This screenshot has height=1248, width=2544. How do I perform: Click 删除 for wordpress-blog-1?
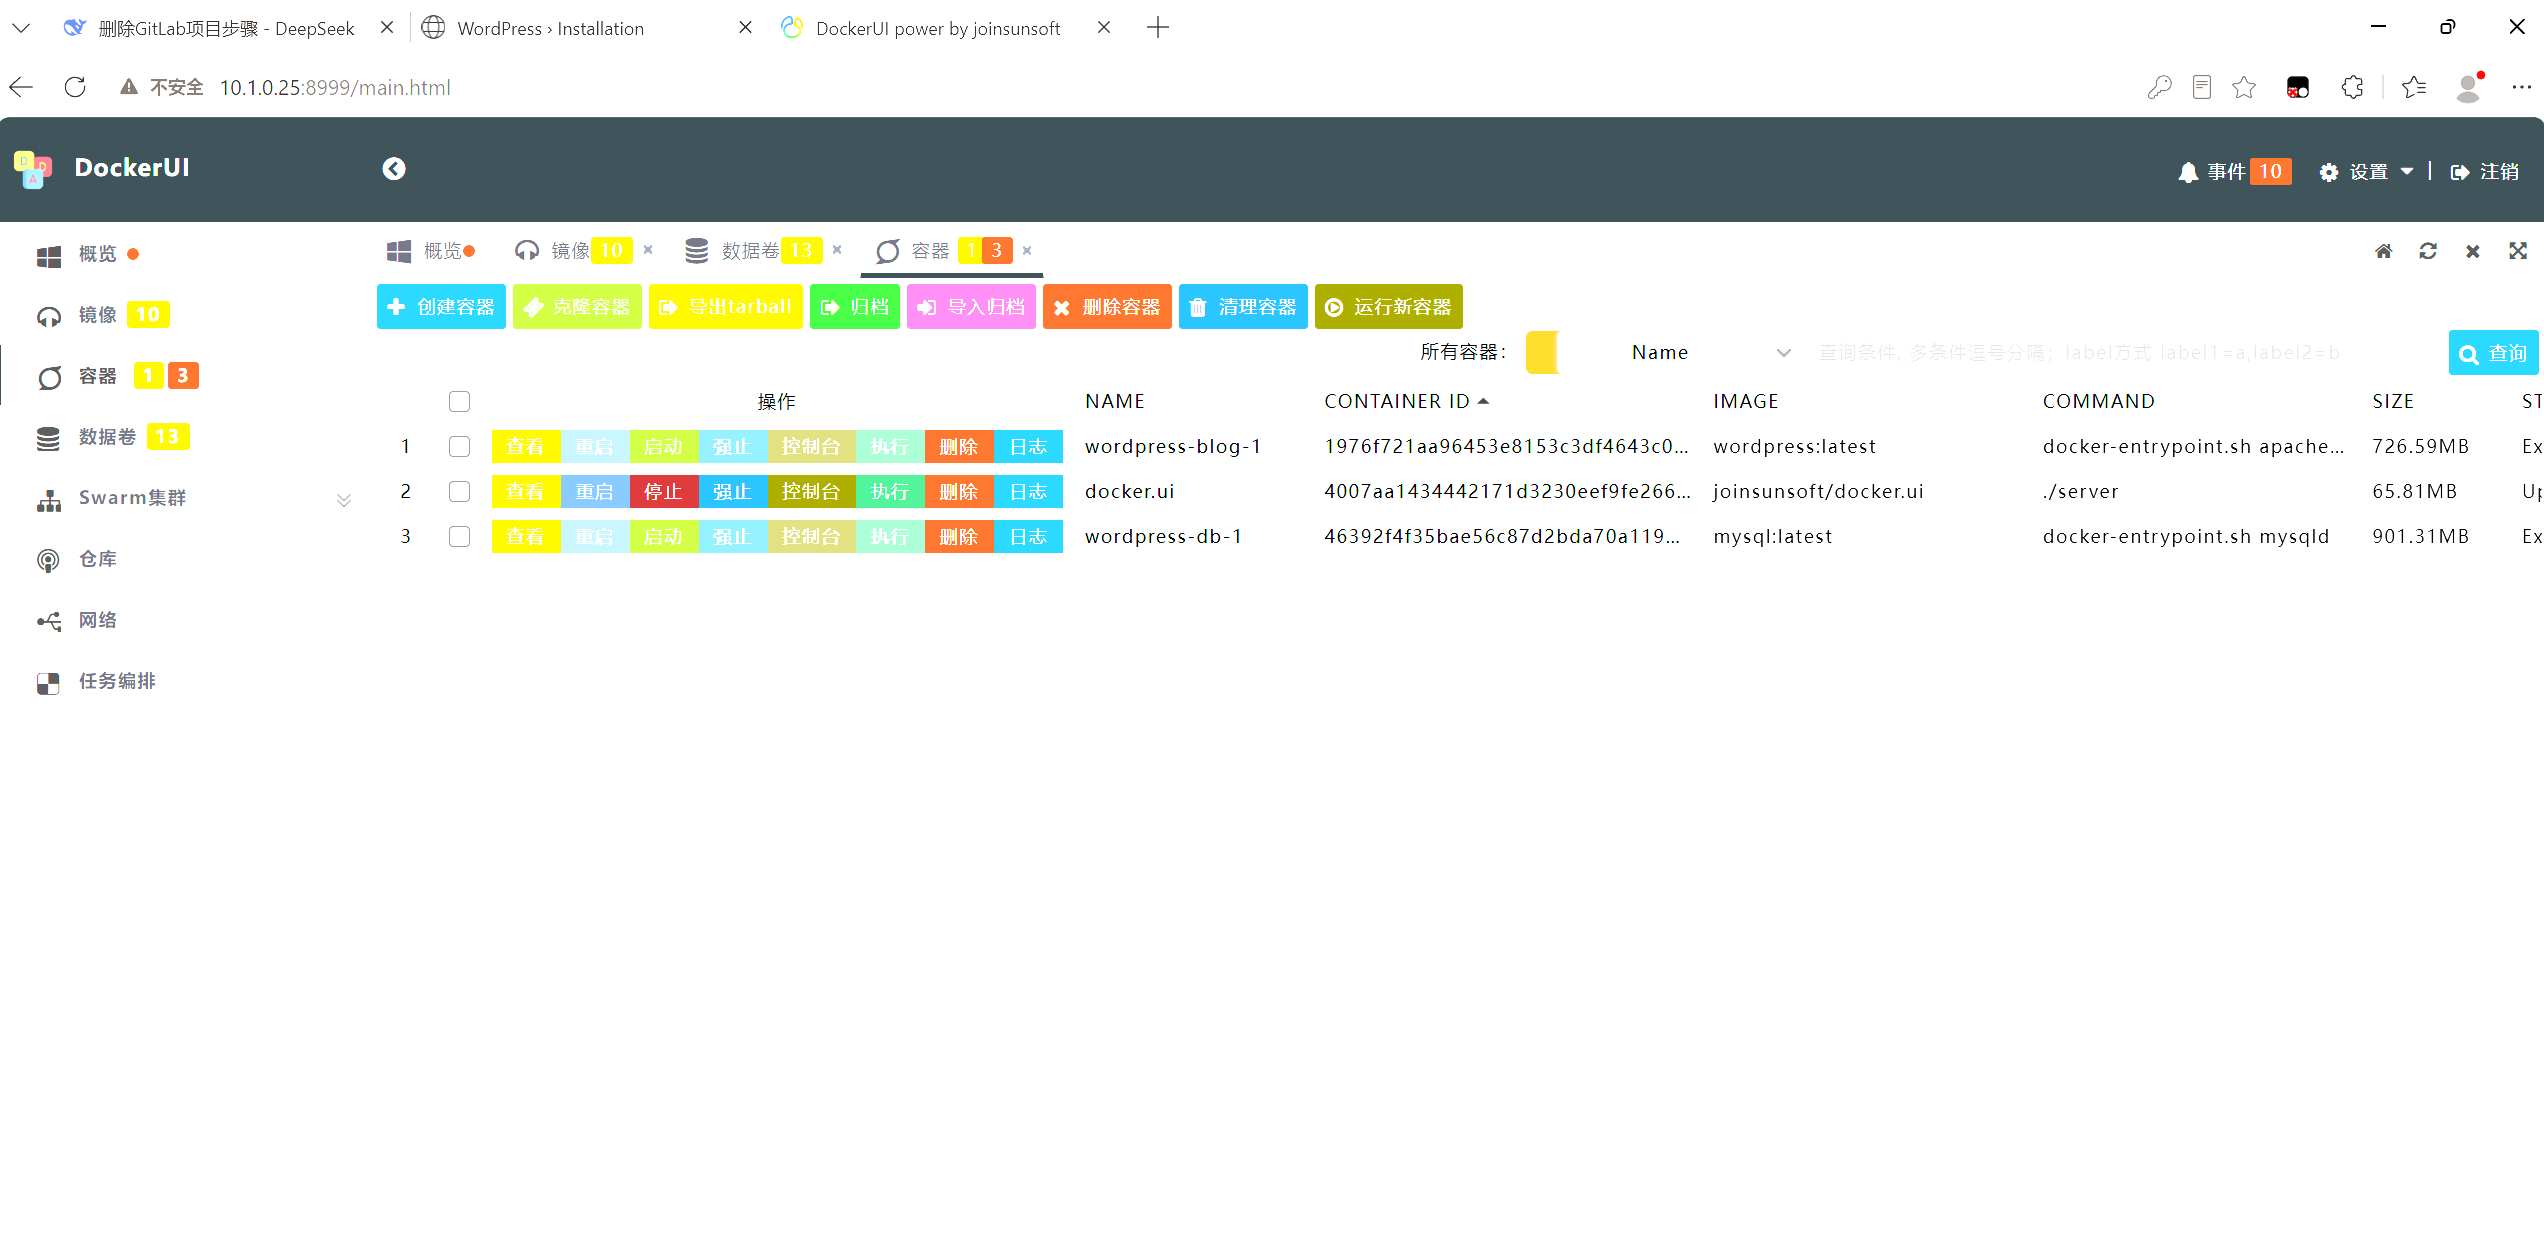tap(959, 447)
